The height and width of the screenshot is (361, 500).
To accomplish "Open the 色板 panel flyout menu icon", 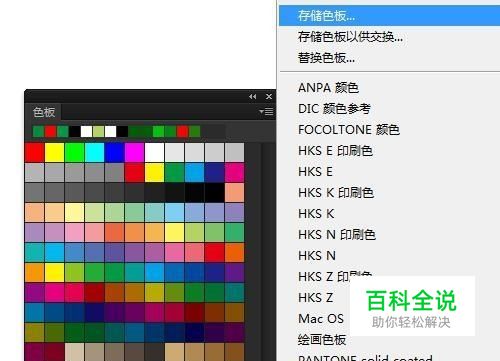I will click(266, 112).
